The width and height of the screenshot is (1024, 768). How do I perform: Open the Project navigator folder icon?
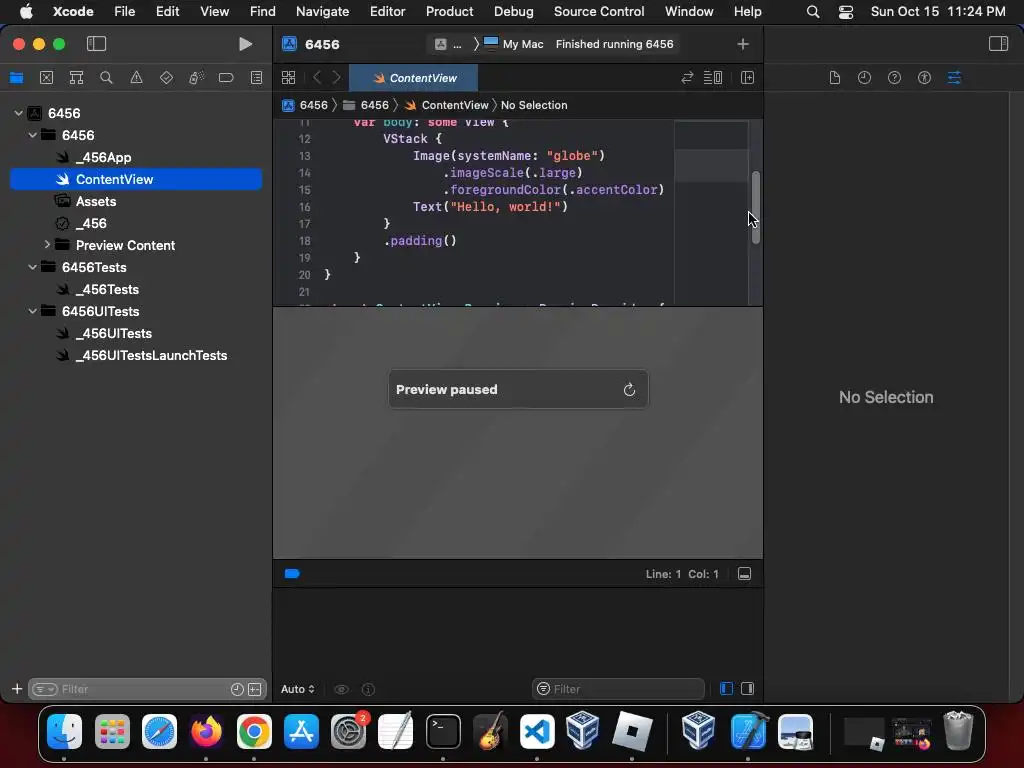(x=16, y=78)
